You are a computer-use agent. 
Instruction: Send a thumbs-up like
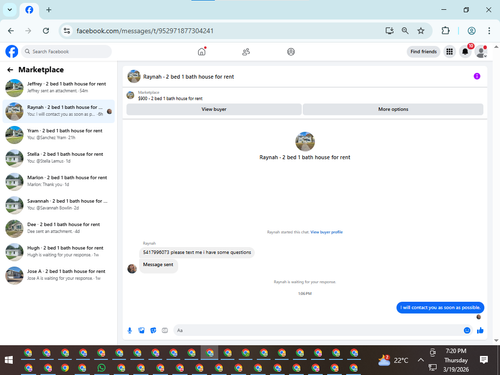pyautogui.click(x=480, y=330)
